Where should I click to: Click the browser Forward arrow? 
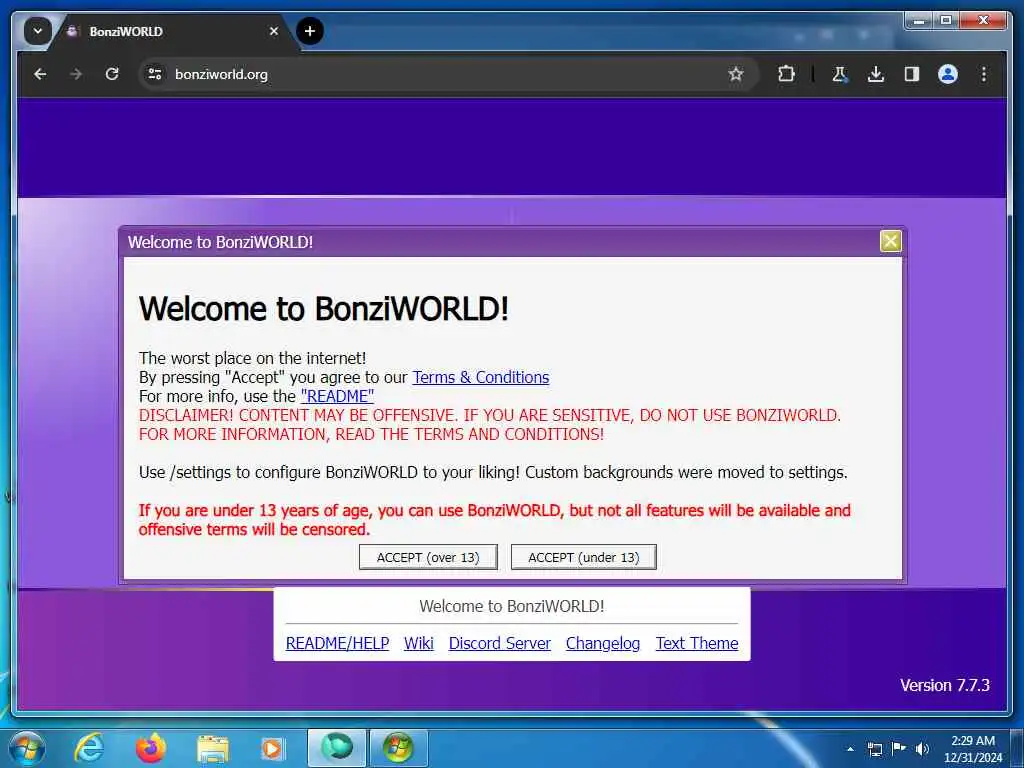click(76, 74)
